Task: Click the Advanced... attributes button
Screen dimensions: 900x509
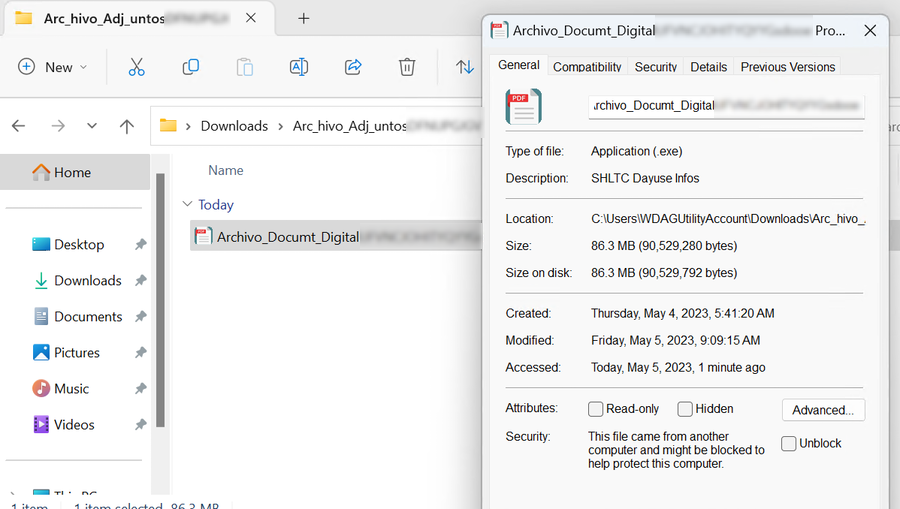Action: [823, 410]
